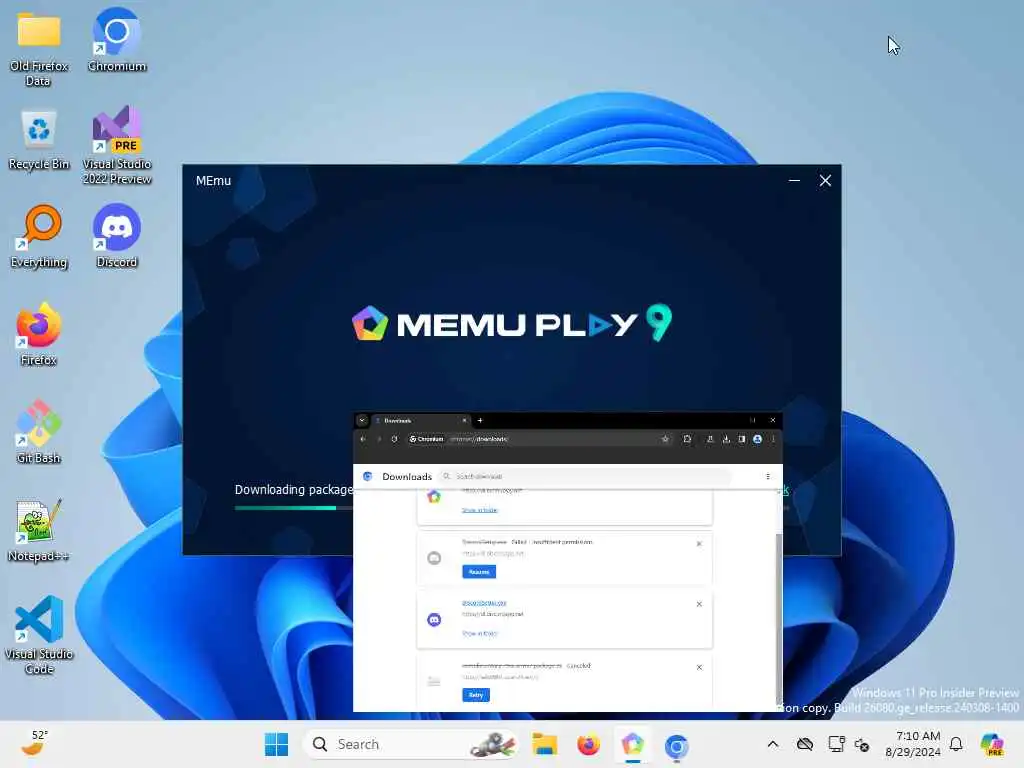The height and width of the screenshot is (768, 1024).
Task: Select the Recycle Bin desktop icon
Action: (39, 140)
